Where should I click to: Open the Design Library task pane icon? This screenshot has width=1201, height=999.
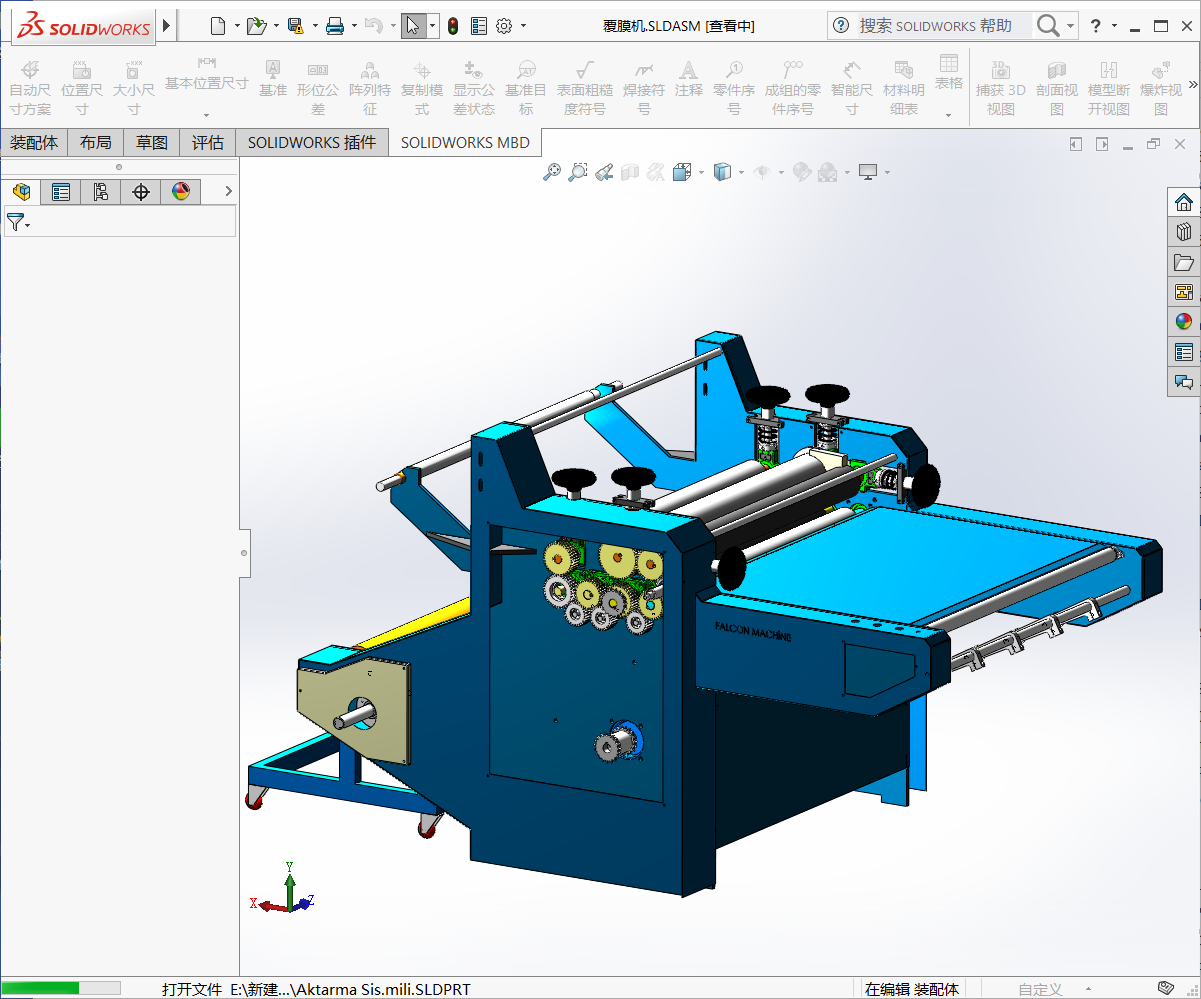click(x=1184, y=232)
